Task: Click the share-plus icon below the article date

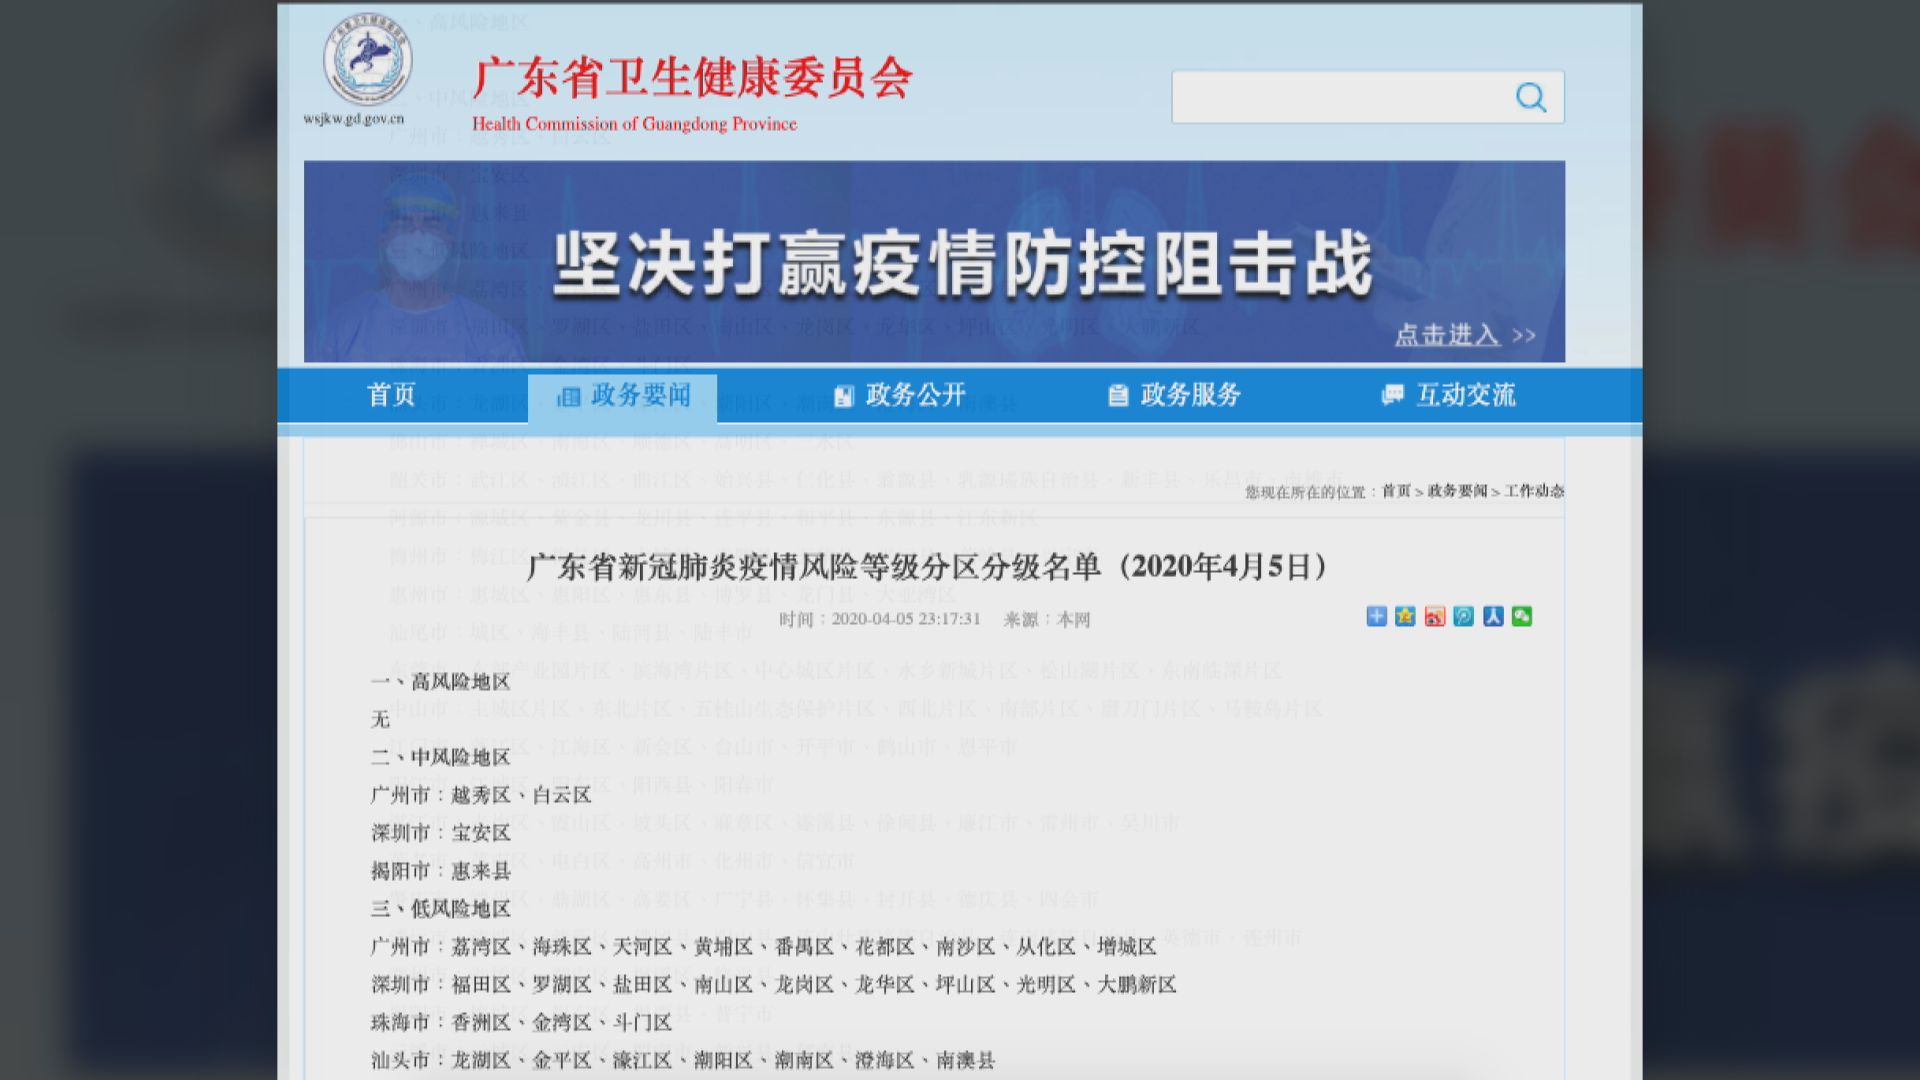Action: 1375,617
